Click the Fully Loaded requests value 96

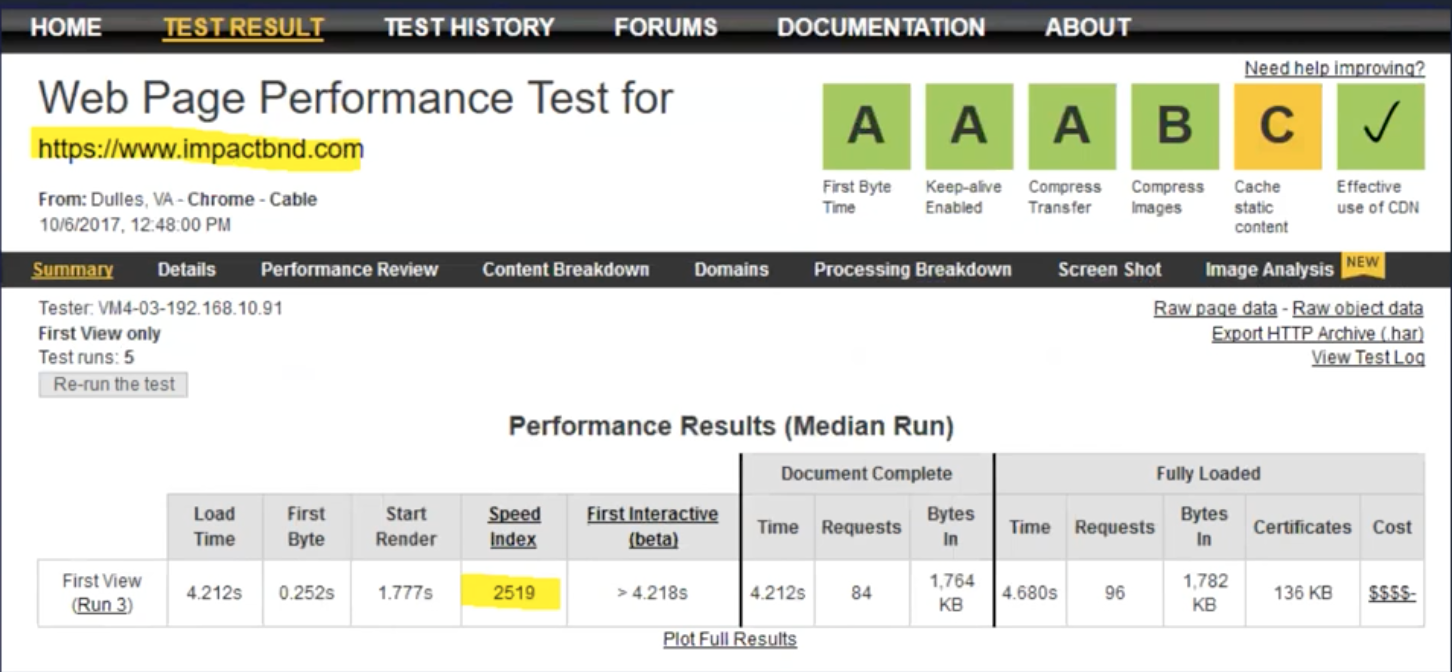click(x=1115, y=593)
